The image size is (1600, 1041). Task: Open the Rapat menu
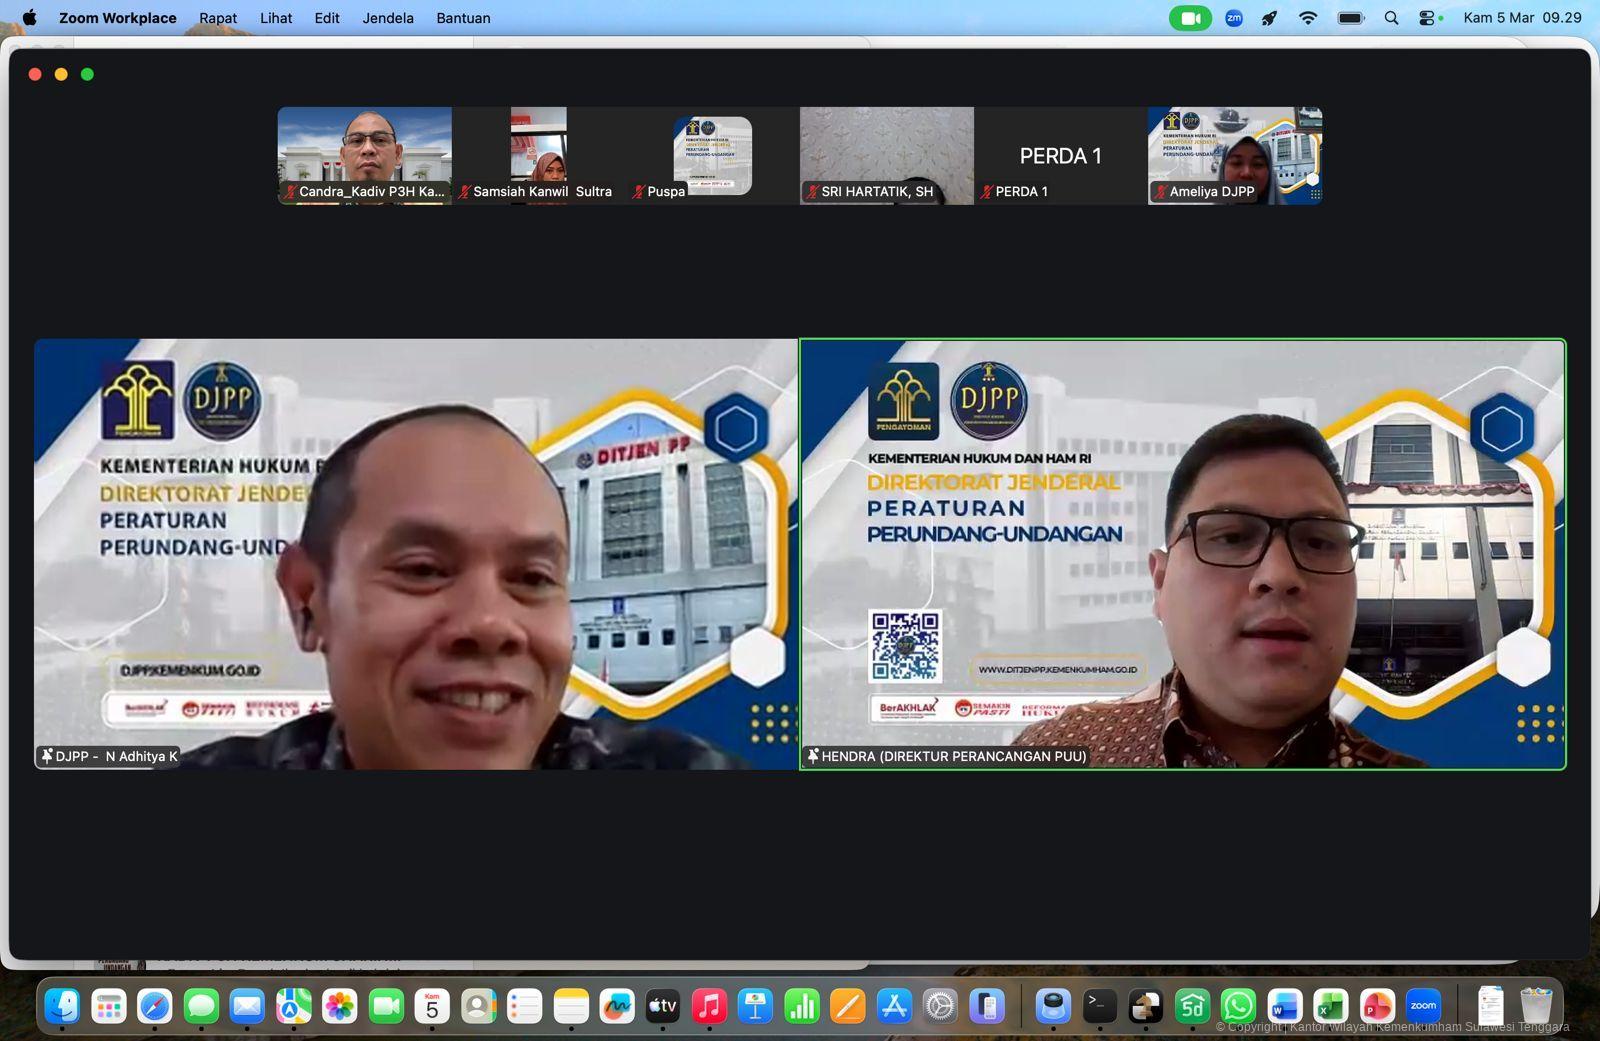pos(217,18)
